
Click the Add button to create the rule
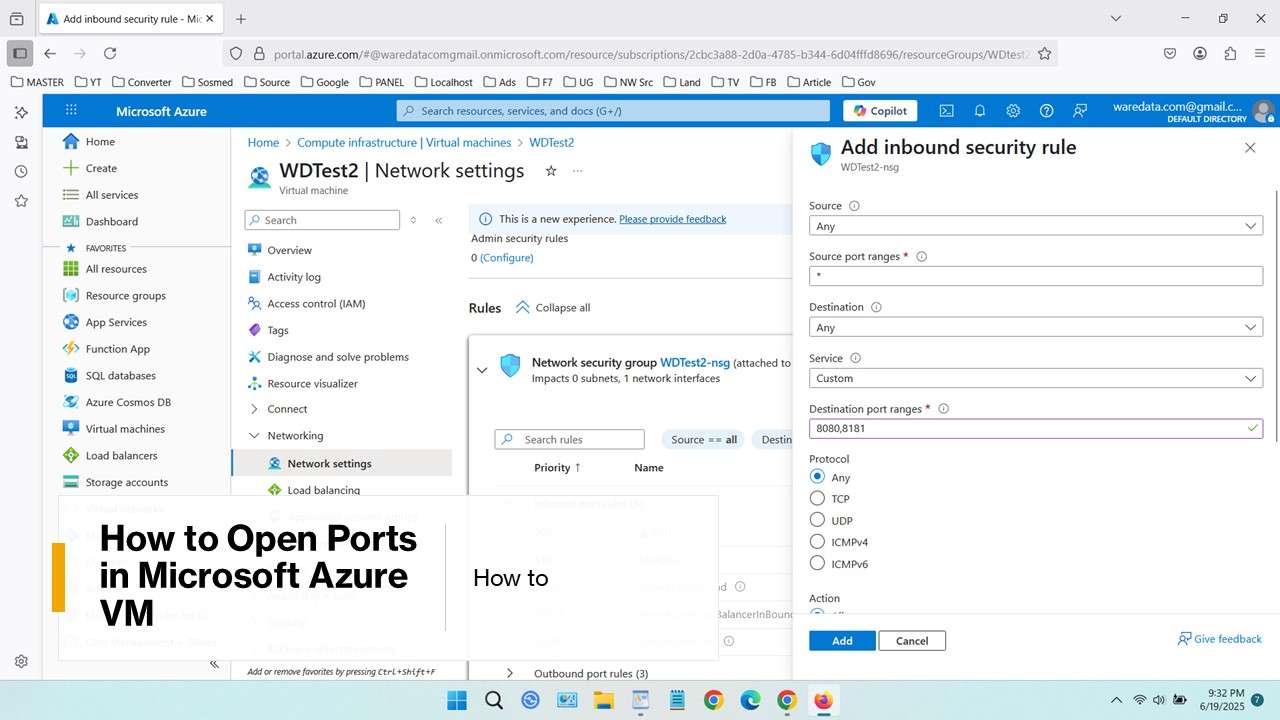[x=841, y=640]
